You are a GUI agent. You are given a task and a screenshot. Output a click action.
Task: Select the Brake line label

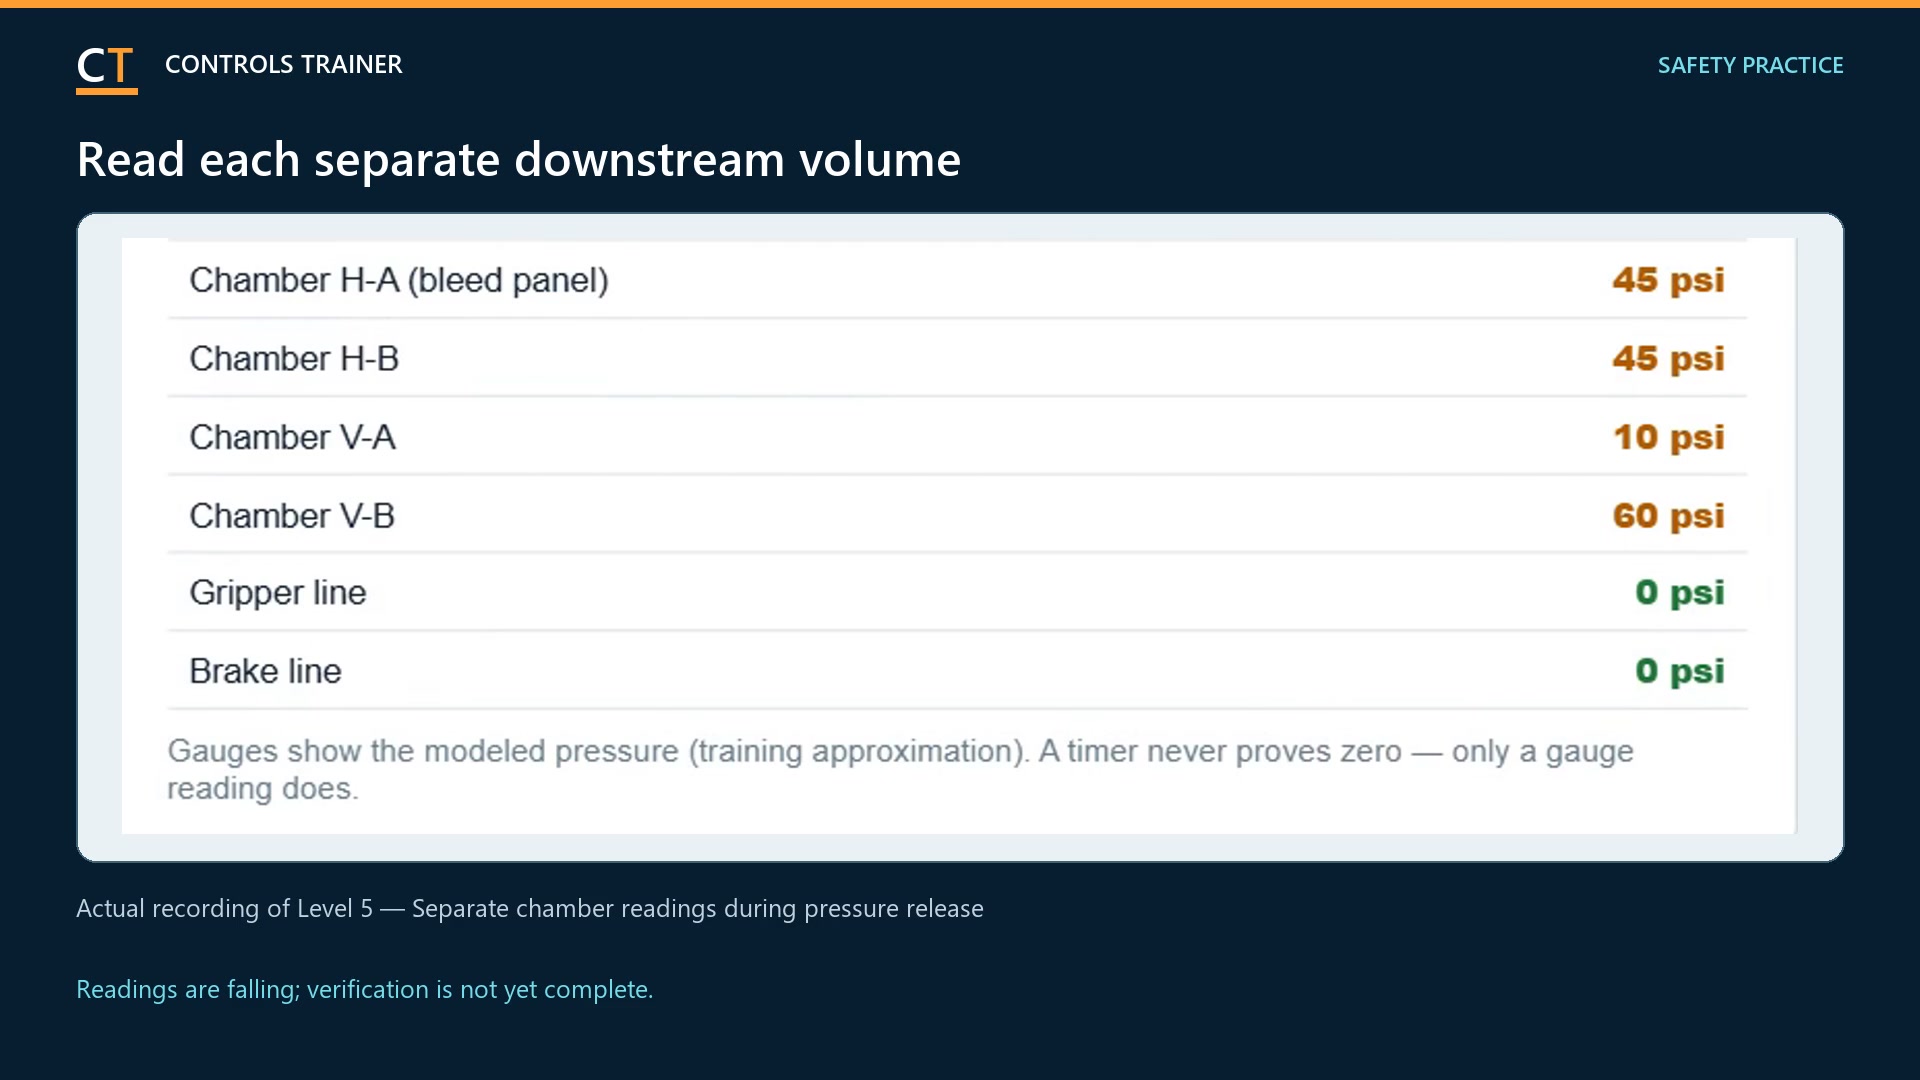click(x=265, y=671)
